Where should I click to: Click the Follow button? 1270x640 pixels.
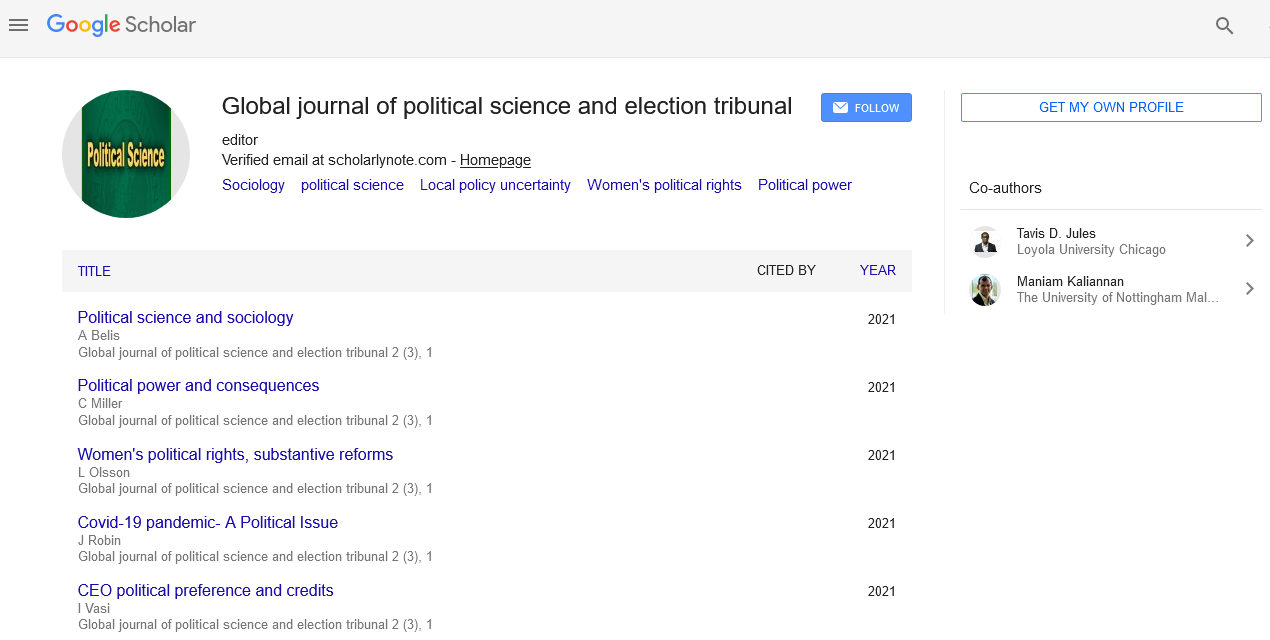click(866, 108)
